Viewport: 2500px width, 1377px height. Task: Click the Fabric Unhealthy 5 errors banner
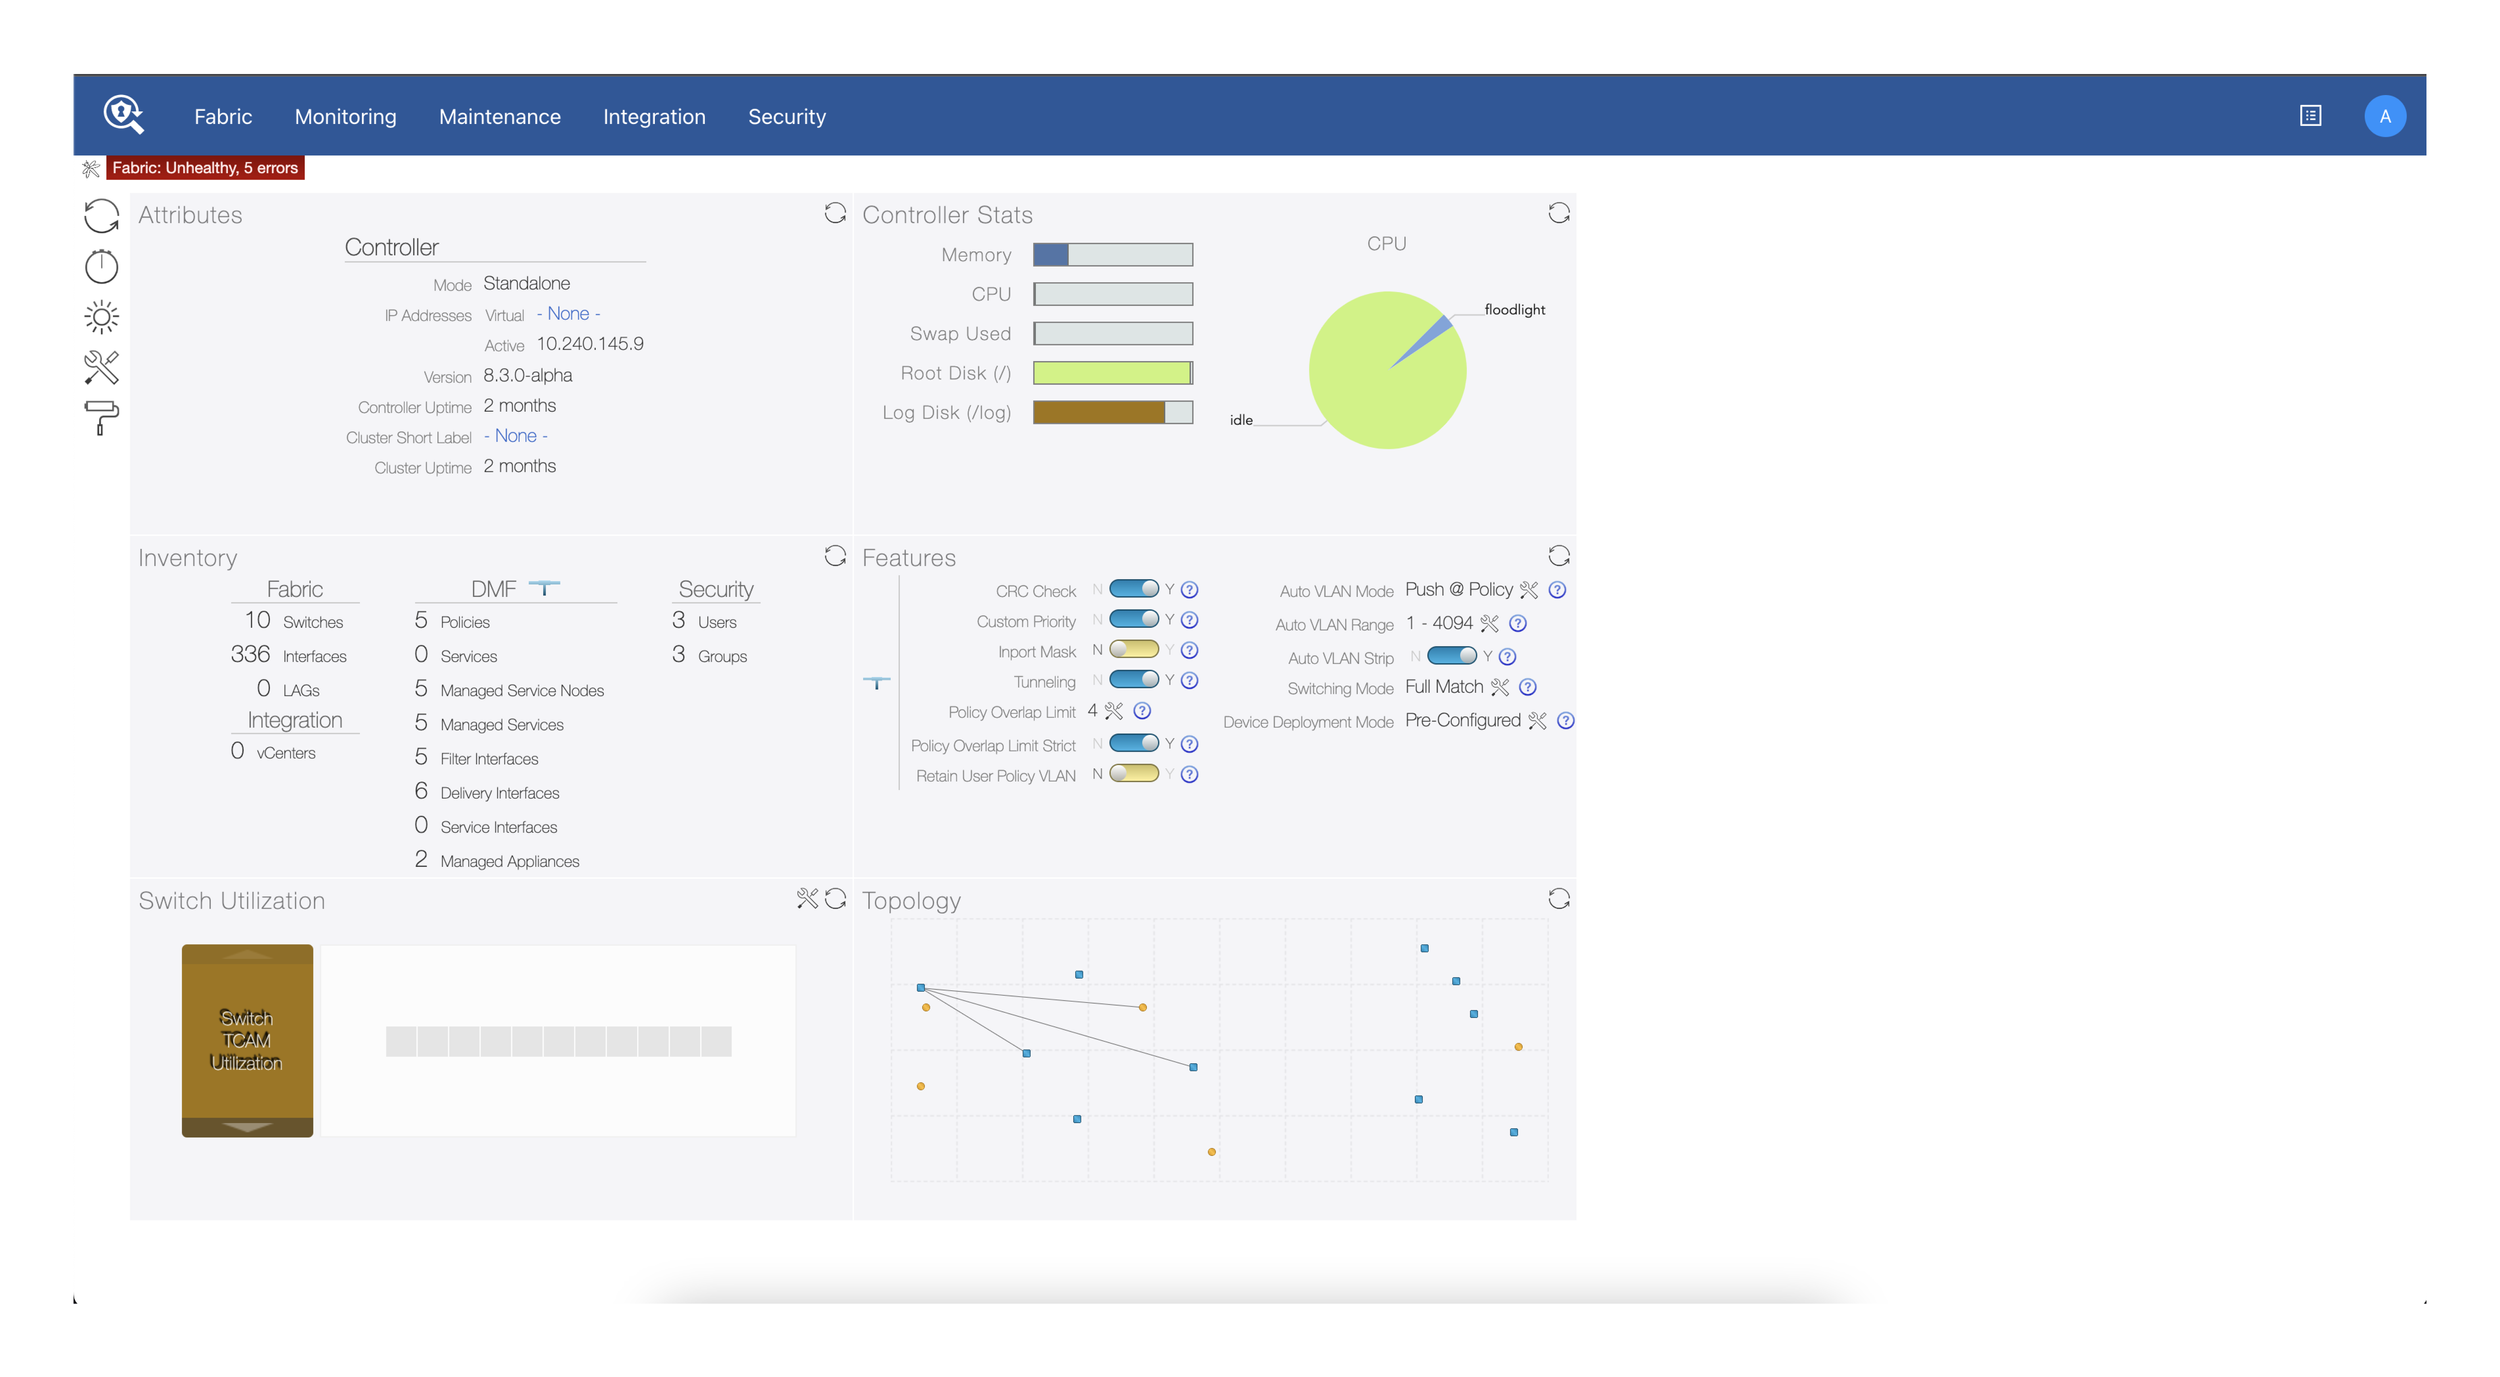205,168
